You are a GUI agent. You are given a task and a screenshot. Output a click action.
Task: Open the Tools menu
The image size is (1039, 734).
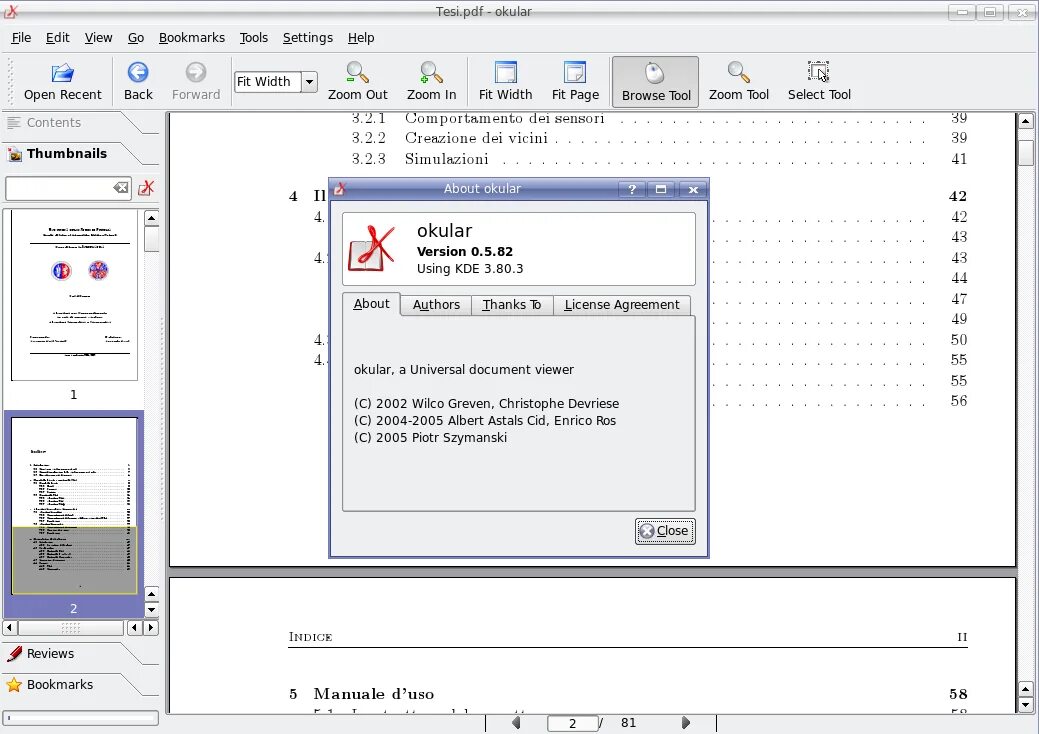254,38
